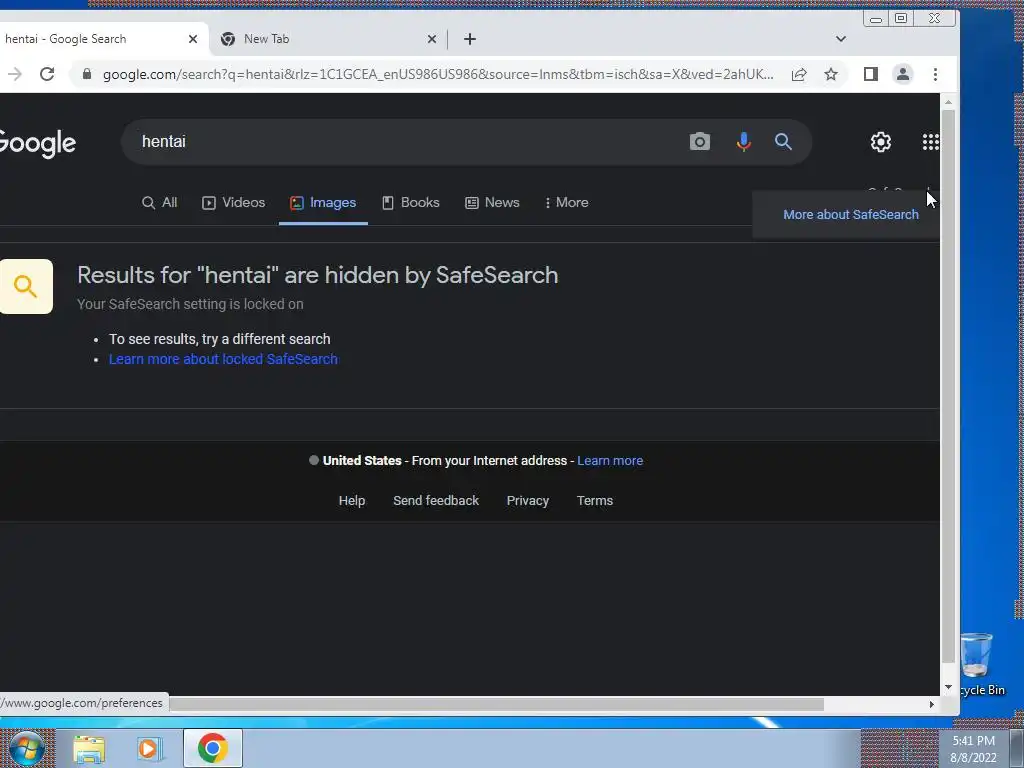Open Learn more about locked SafeSearch link
Image resolution: width=1024 pixels, height=768 pixels.
tap(223, 359)
